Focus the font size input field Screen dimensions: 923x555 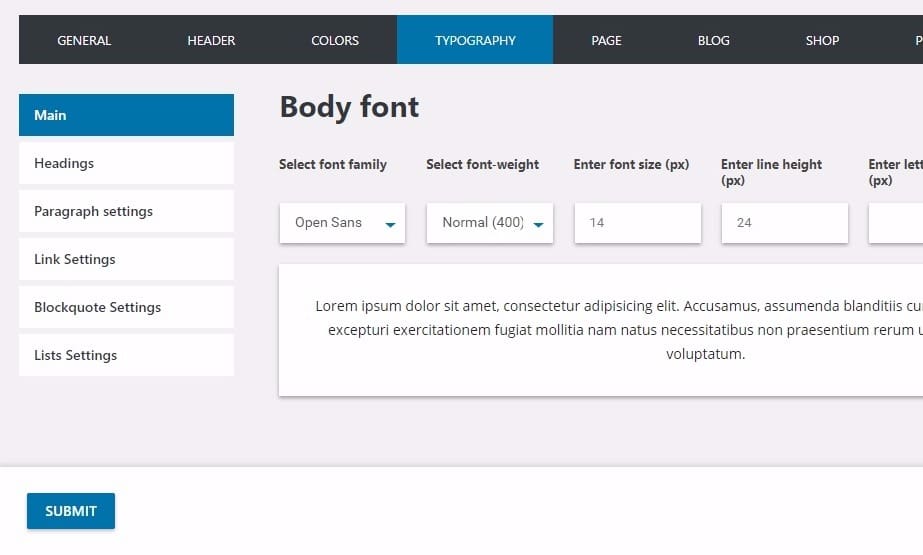[637, 223]
